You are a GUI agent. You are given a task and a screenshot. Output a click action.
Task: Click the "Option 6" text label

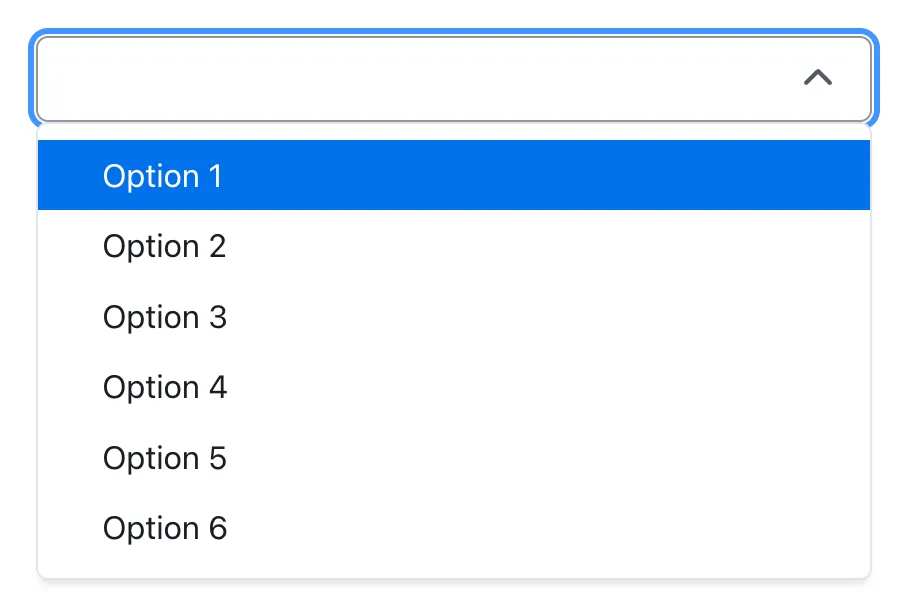[x=165, y=528]
